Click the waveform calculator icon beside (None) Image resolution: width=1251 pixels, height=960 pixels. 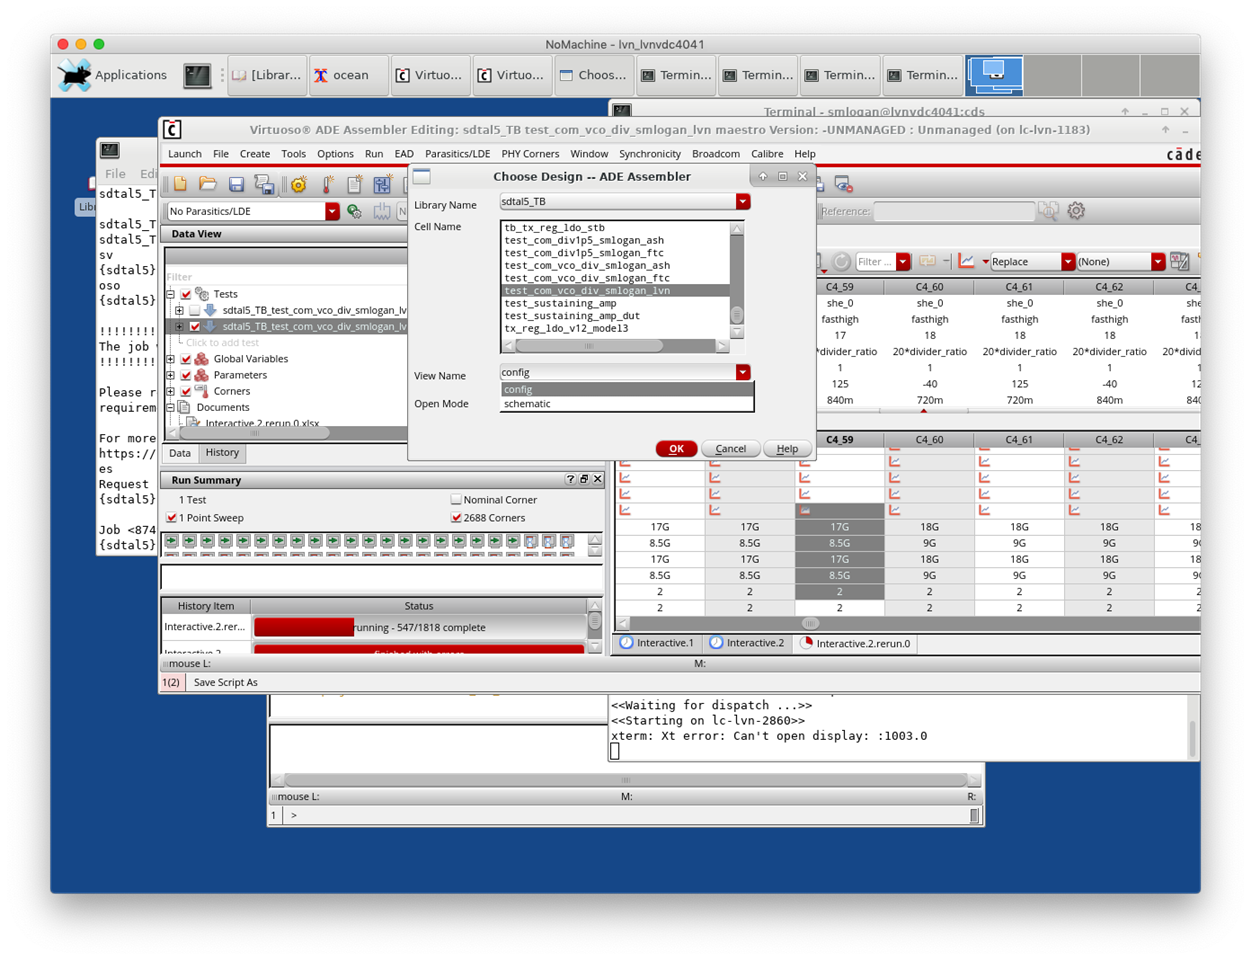tap(1180, 262)
